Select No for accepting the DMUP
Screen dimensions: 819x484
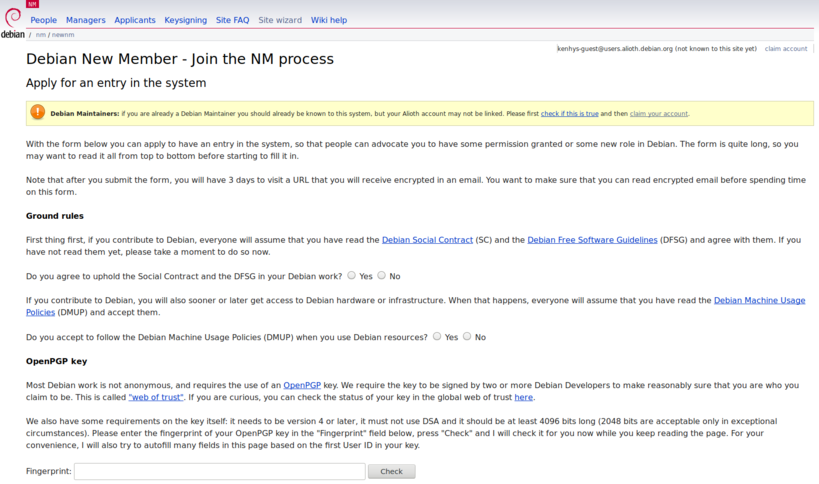click(467, 336)
